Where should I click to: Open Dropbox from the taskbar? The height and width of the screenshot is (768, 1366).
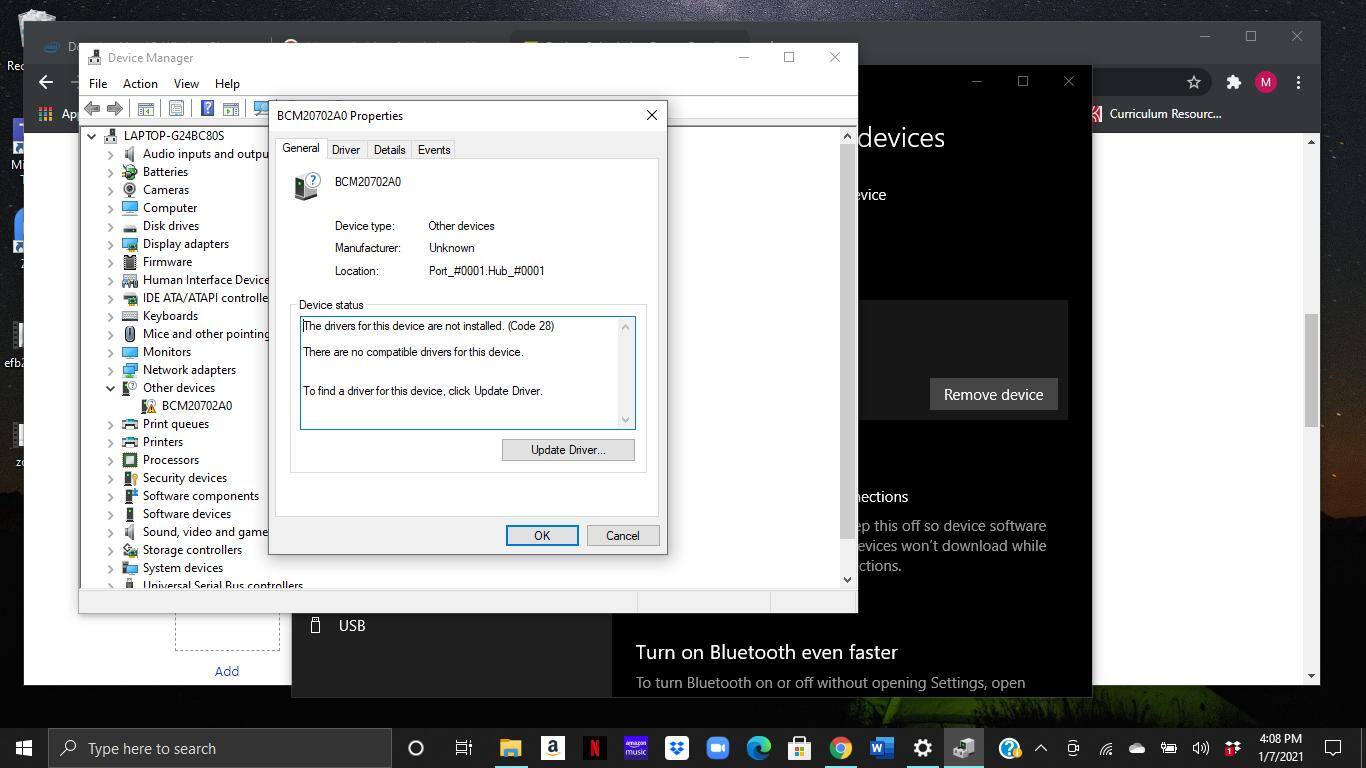[x=677, y=748]
